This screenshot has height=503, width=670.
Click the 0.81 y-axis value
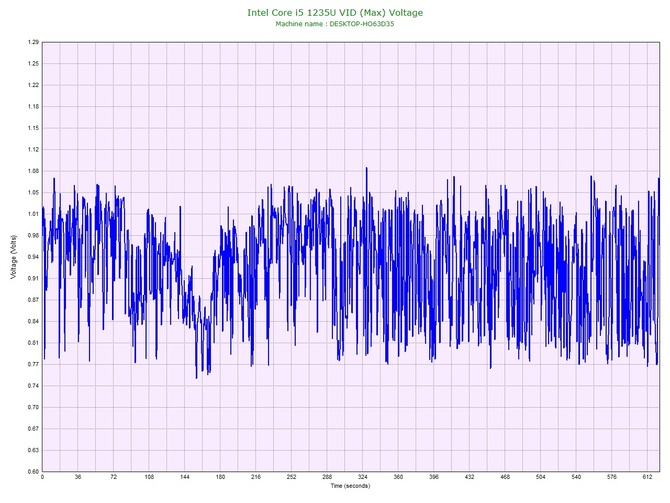[33, 343]
